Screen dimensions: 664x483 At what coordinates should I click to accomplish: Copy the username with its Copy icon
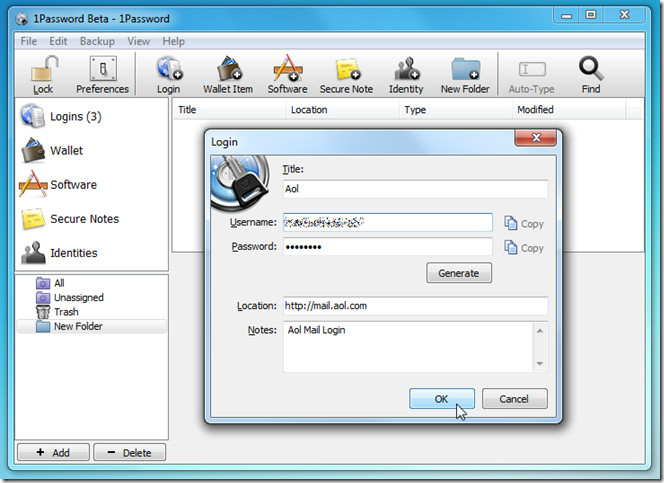click(523, 224)
